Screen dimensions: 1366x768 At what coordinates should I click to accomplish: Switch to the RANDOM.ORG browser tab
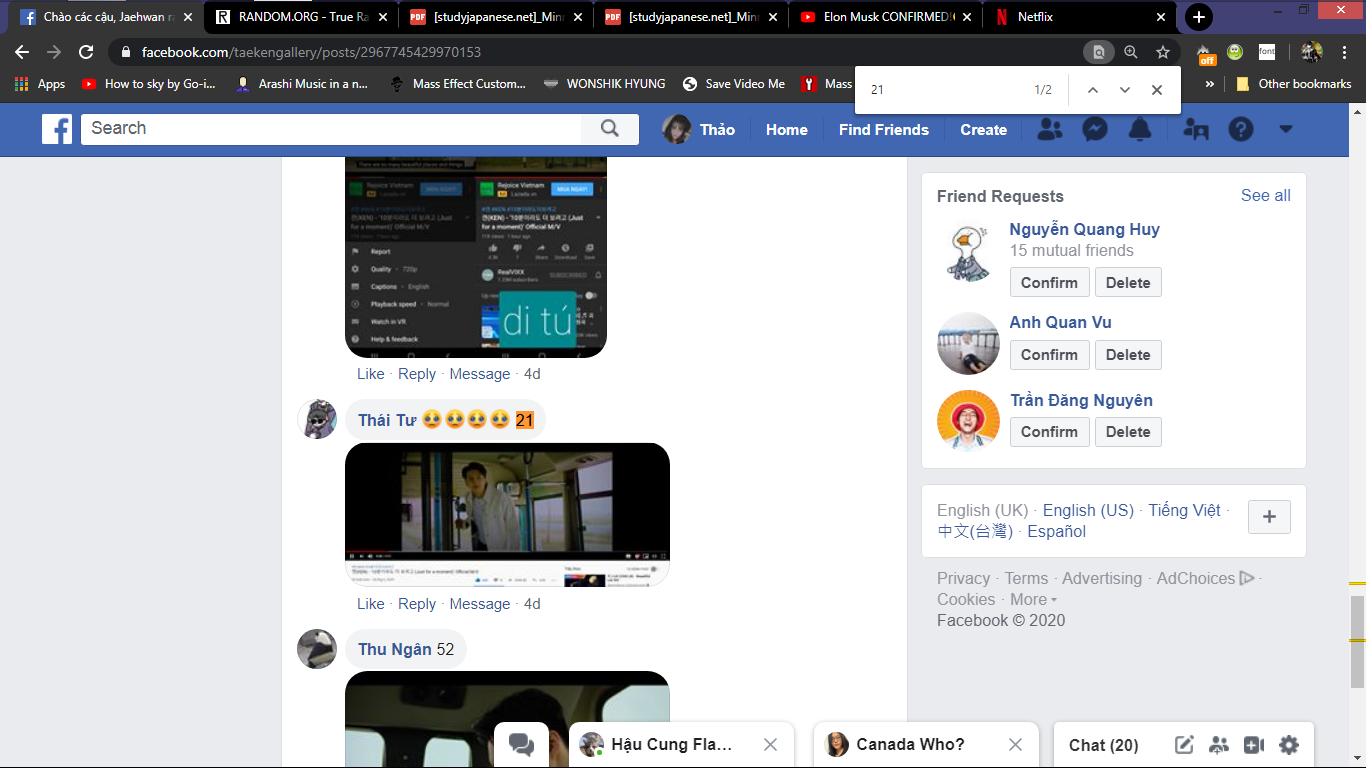click(x=300, y=17)
